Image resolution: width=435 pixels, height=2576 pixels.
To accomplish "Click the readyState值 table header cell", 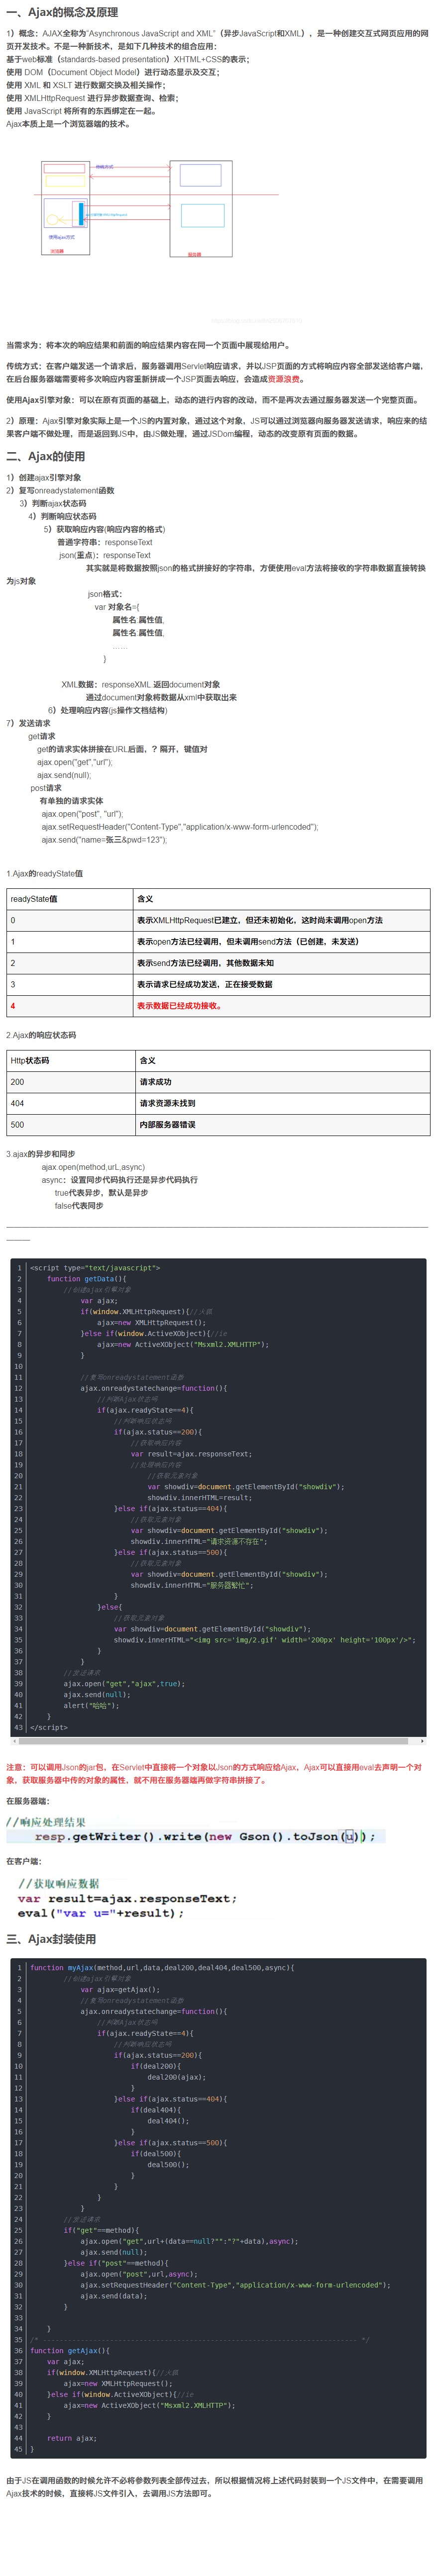I will (70, 899).
